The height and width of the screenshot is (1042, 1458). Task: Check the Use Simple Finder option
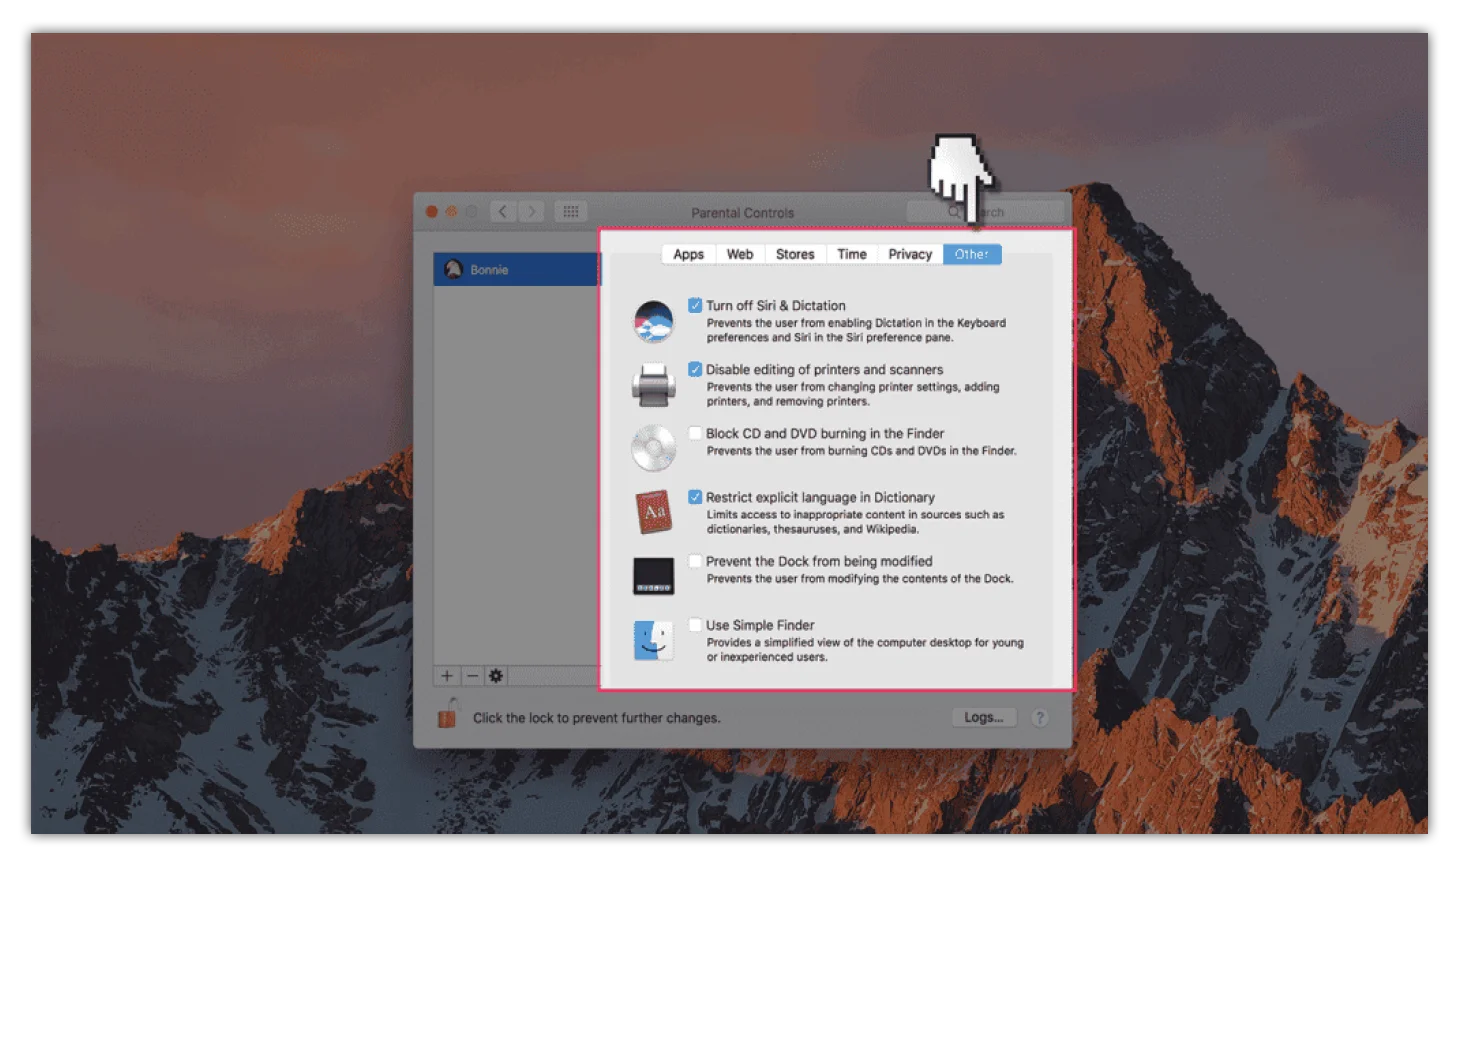click(x=695, y=625)
